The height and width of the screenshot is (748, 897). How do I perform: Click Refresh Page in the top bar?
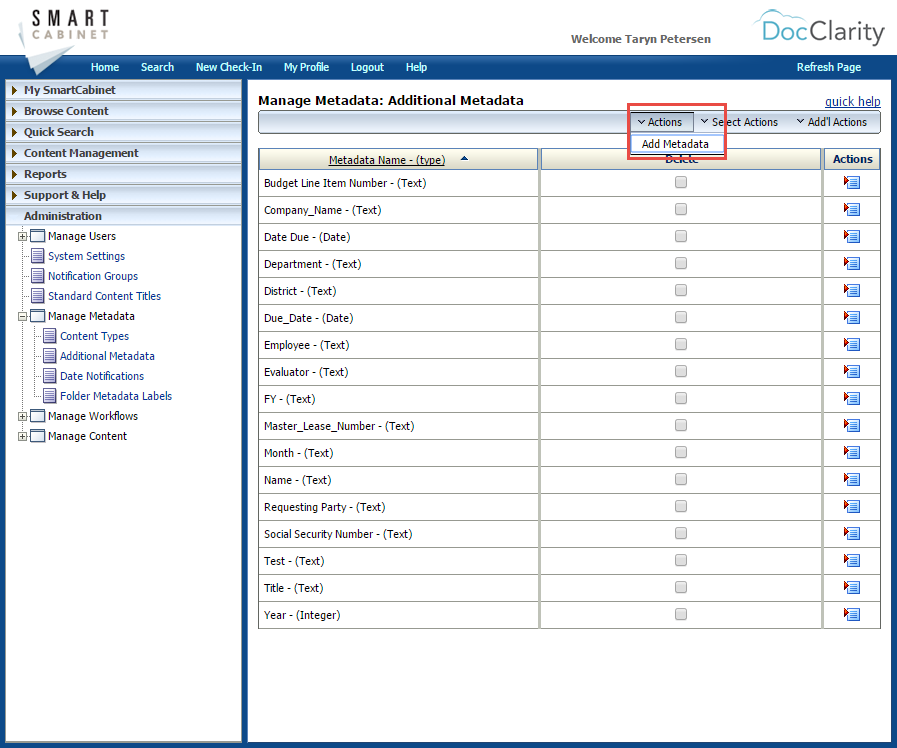click(x=828, y=67)
